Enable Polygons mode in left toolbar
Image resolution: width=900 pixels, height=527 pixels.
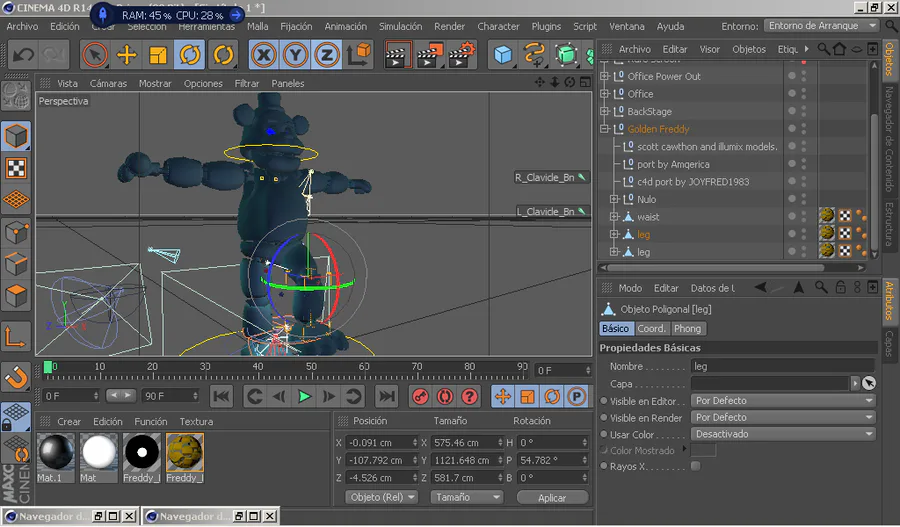16,296
